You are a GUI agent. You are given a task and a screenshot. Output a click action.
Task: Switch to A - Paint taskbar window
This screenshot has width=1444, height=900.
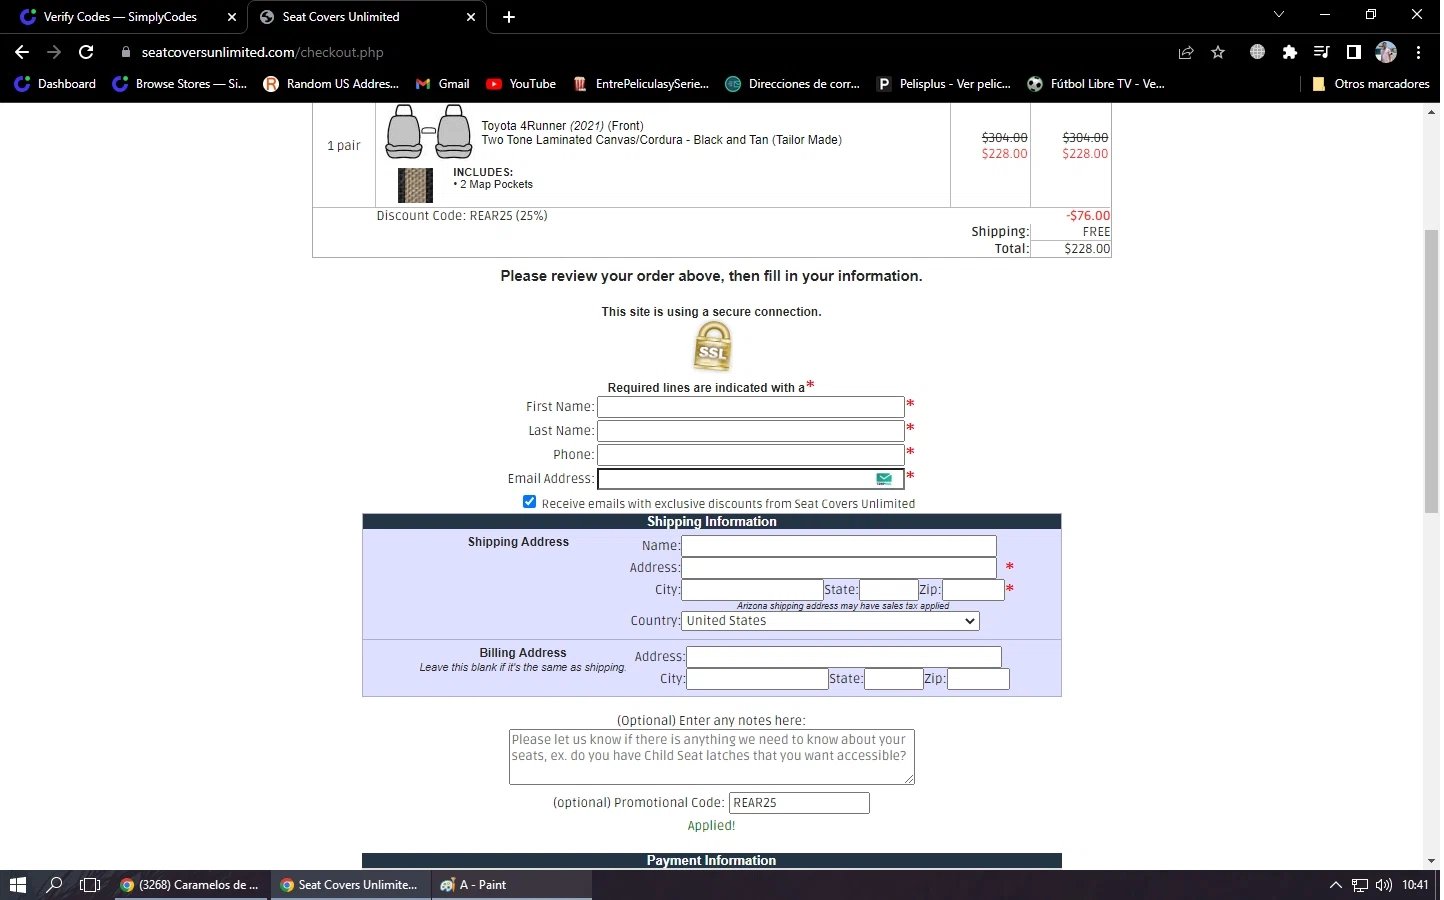511,885
